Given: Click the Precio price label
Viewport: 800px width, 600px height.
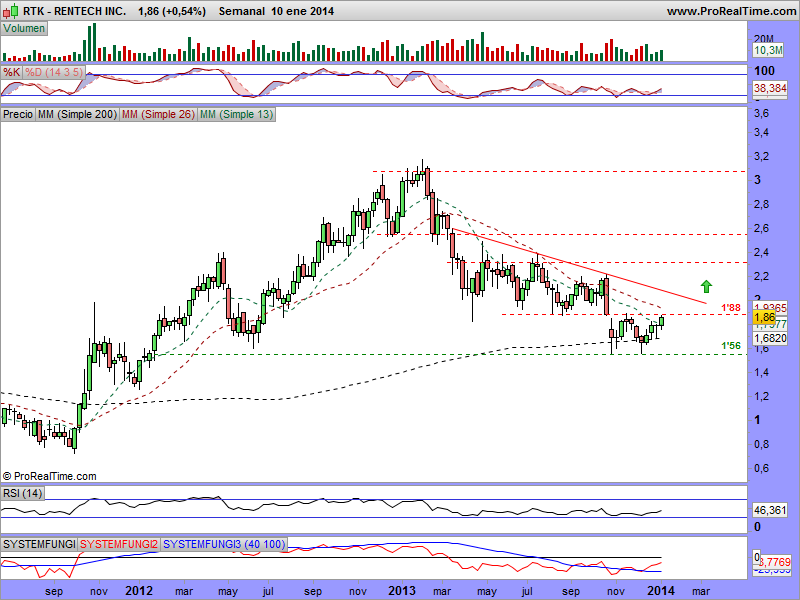Looking at the screenshot, I should [18, 114].
